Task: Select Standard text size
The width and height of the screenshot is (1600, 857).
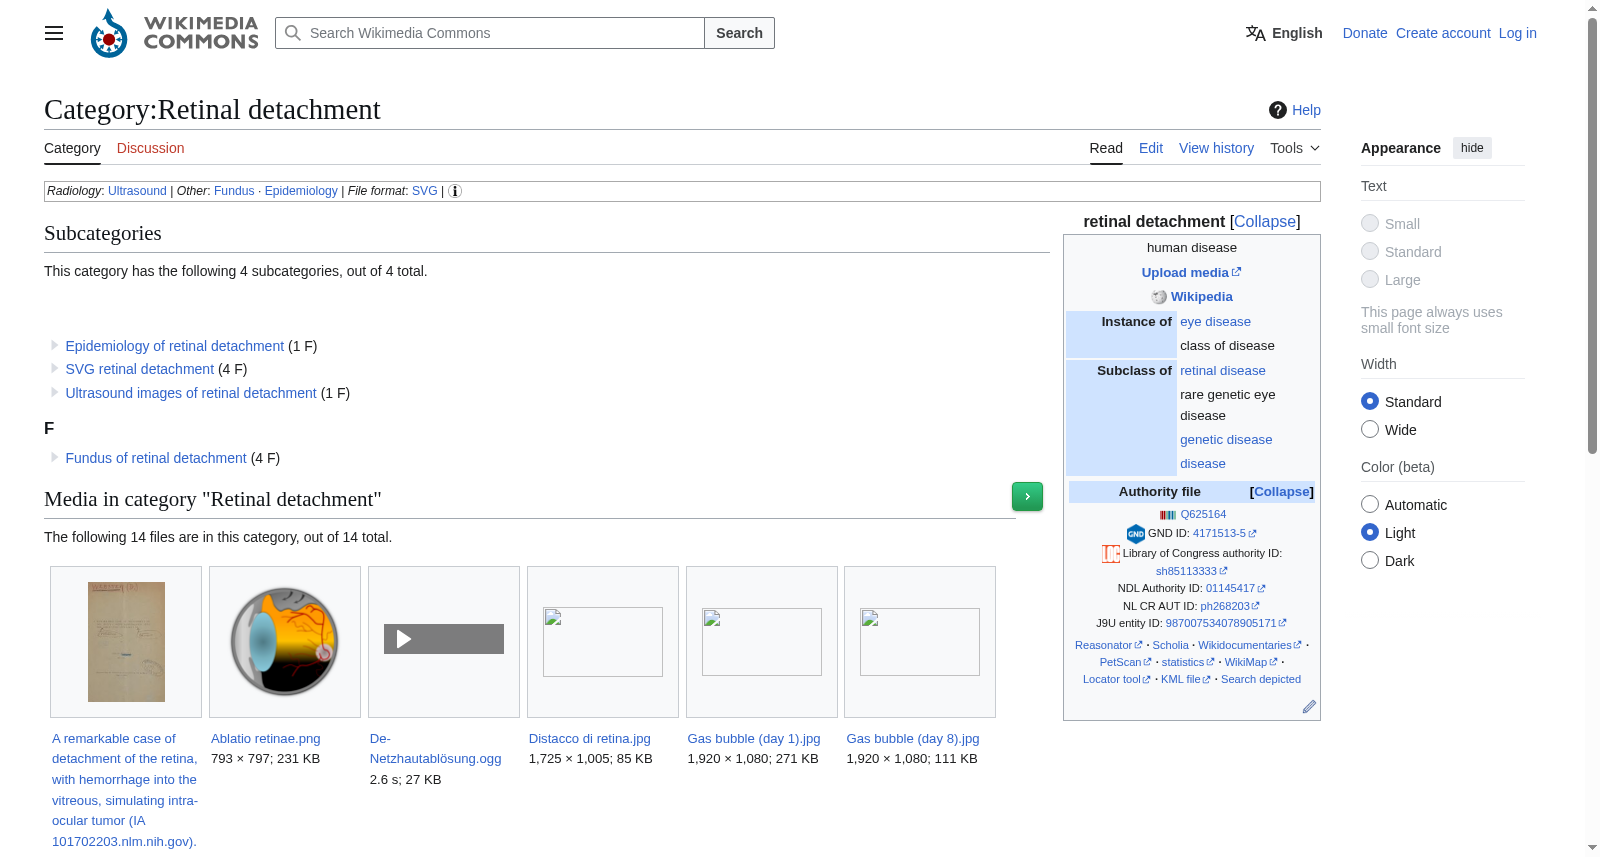Action: point(1370,251)
